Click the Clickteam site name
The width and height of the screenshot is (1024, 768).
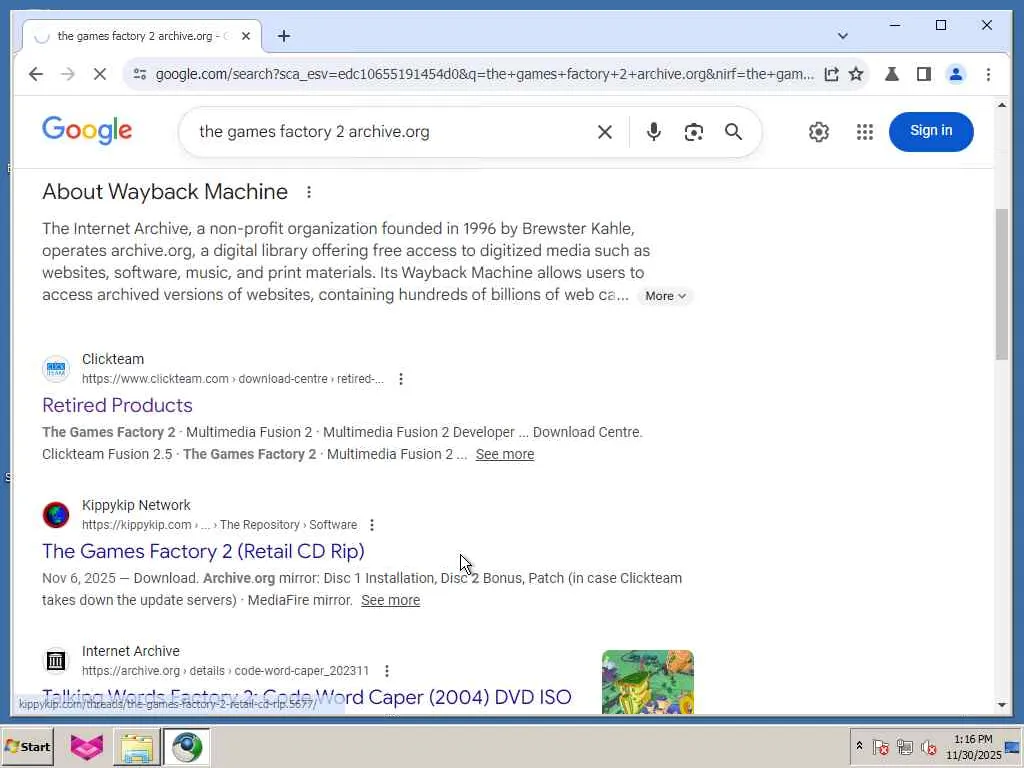(x=113, y=359)
